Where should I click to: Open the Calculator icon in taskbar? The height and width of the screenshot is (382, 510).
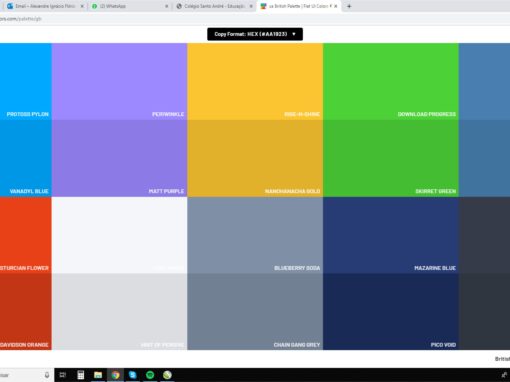click(81, 375)
